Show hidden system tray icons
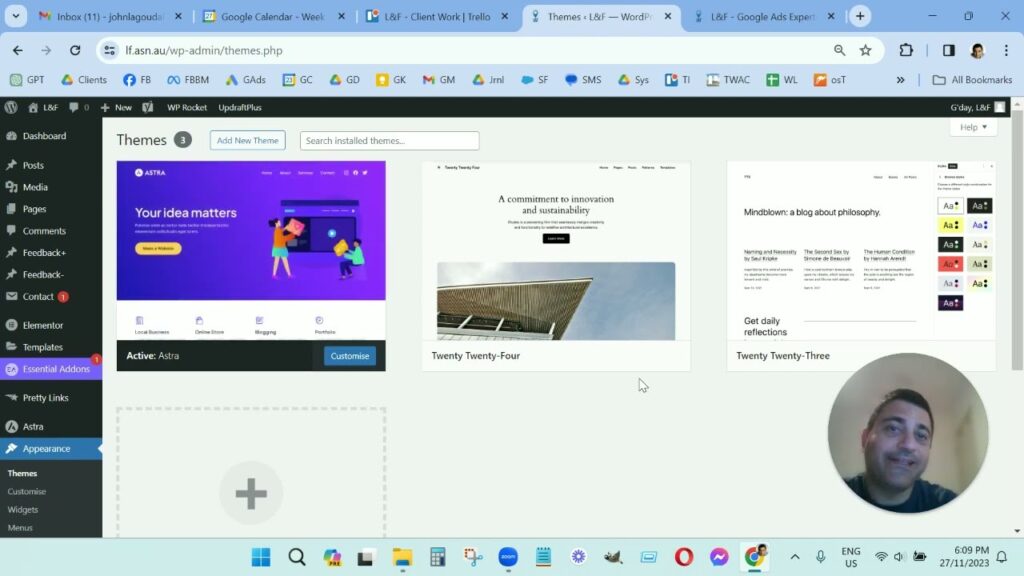Viewport: 1024px width, 576px height. (795, 557)
